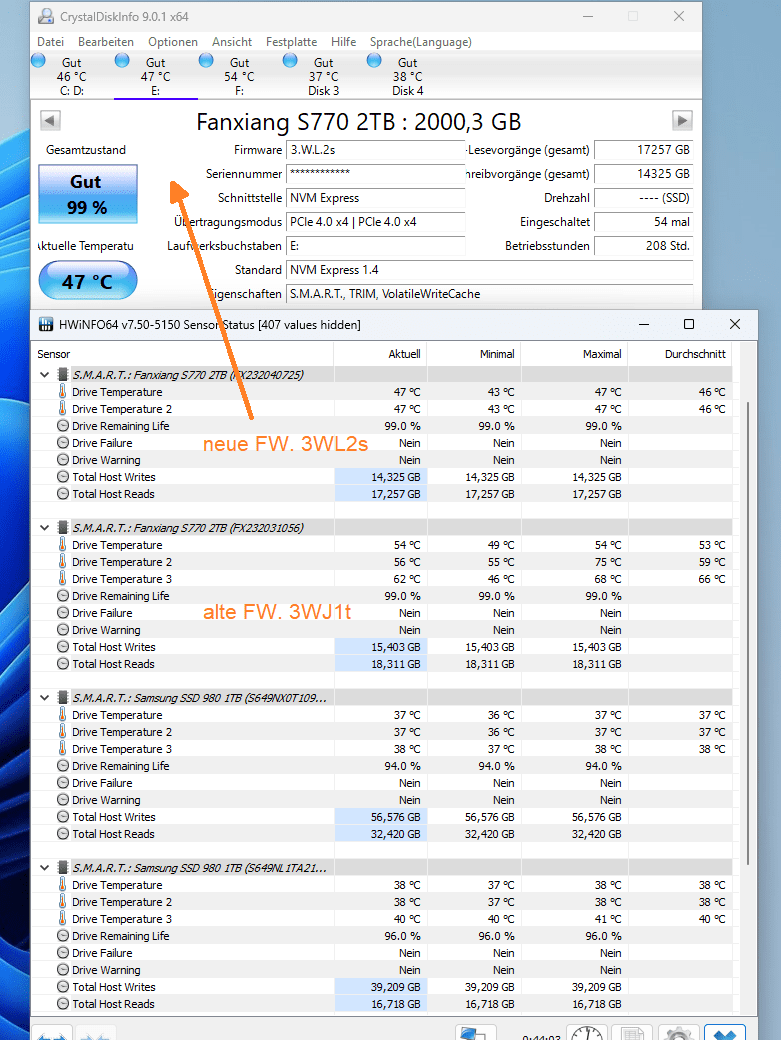Click the Standard field NVM Express 1.4
The image size is (781, 1040).
point(489,270)
